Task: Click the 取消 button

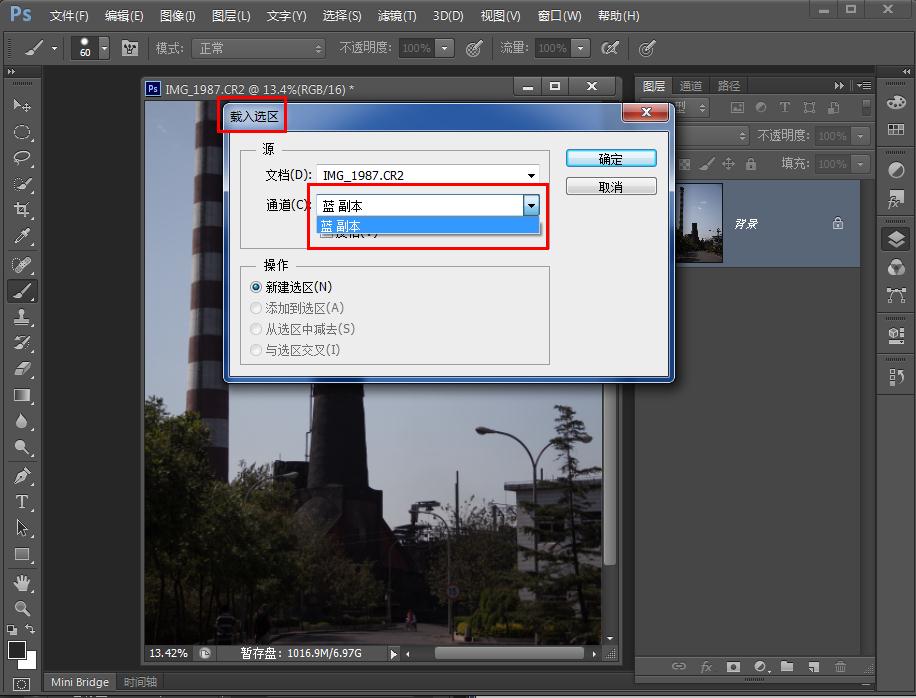Action: click(611, 187)
